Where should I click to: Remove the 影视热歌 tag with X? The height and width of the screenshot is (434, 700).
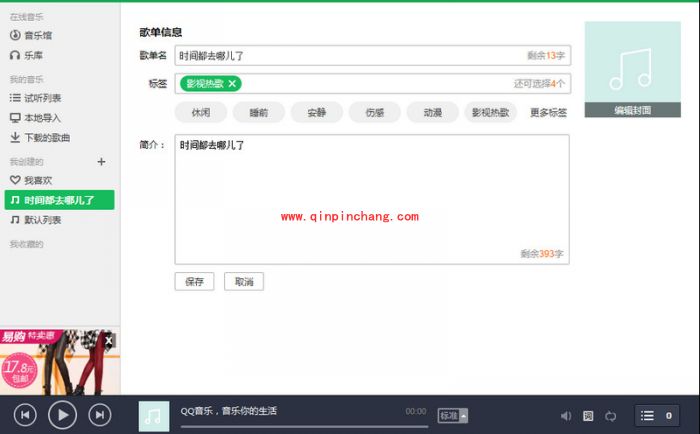point(232,83)
